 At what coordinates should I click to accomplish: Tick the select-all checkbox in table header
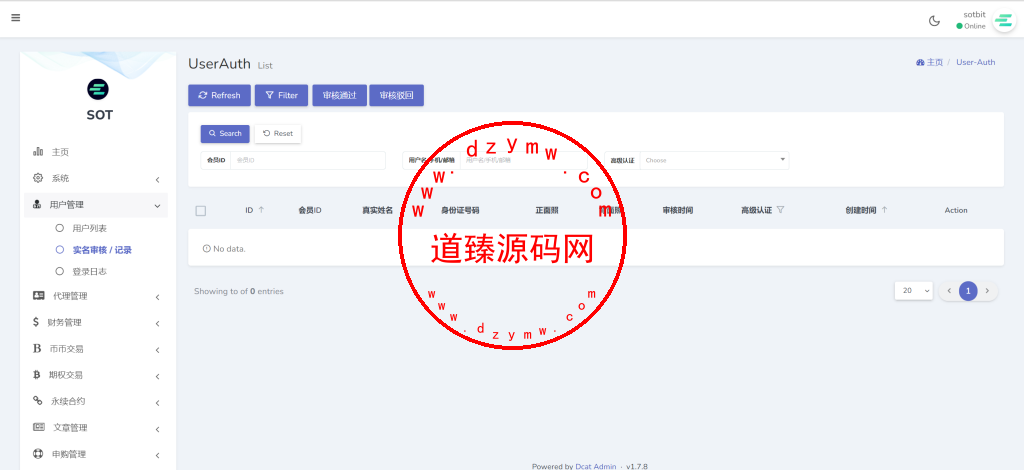pyautogui.click(x=200, y=211)
